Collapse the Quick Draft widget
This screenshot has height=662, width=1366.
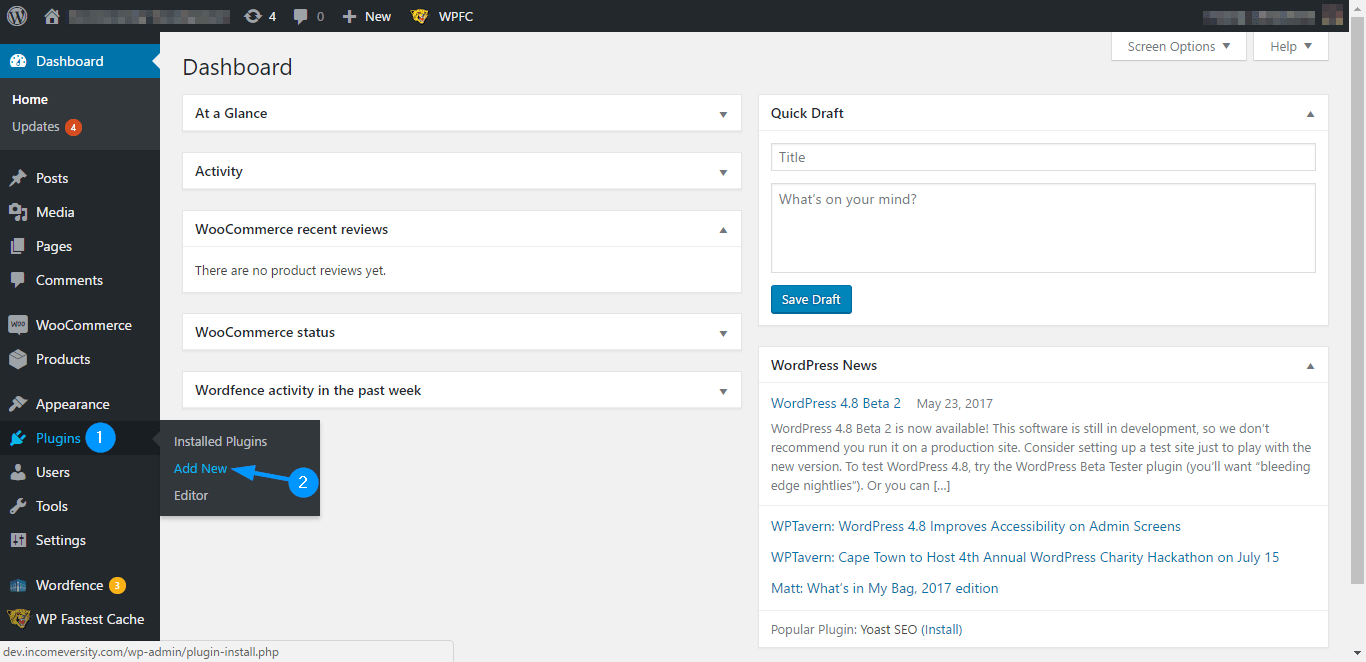coord(1310,113)
